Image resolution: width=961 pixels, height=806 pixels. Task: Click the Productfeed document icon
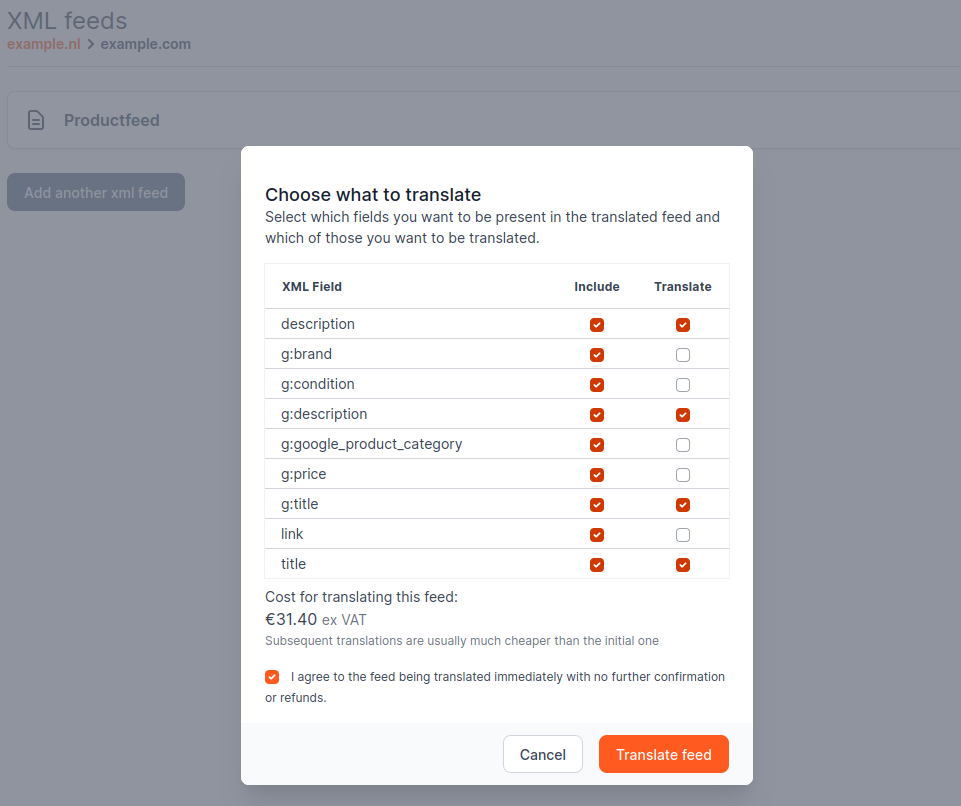tap(36, 120)
